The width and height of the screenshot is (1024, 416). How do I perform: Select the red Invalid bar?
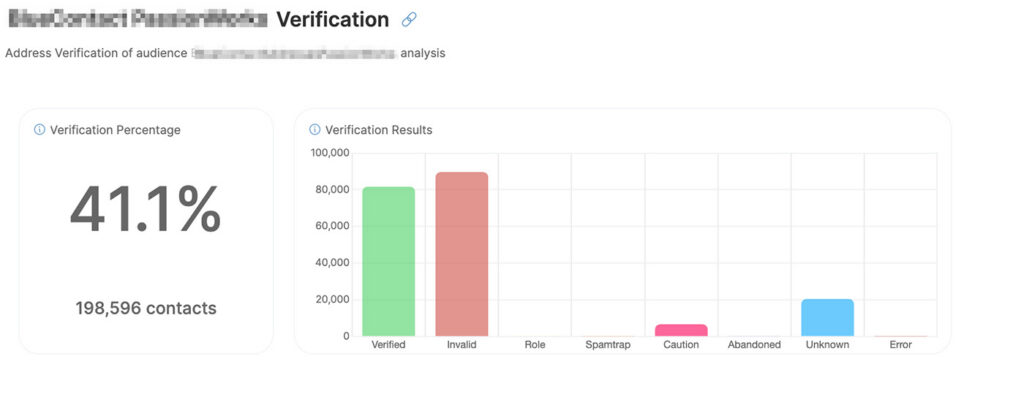point(462,255)
